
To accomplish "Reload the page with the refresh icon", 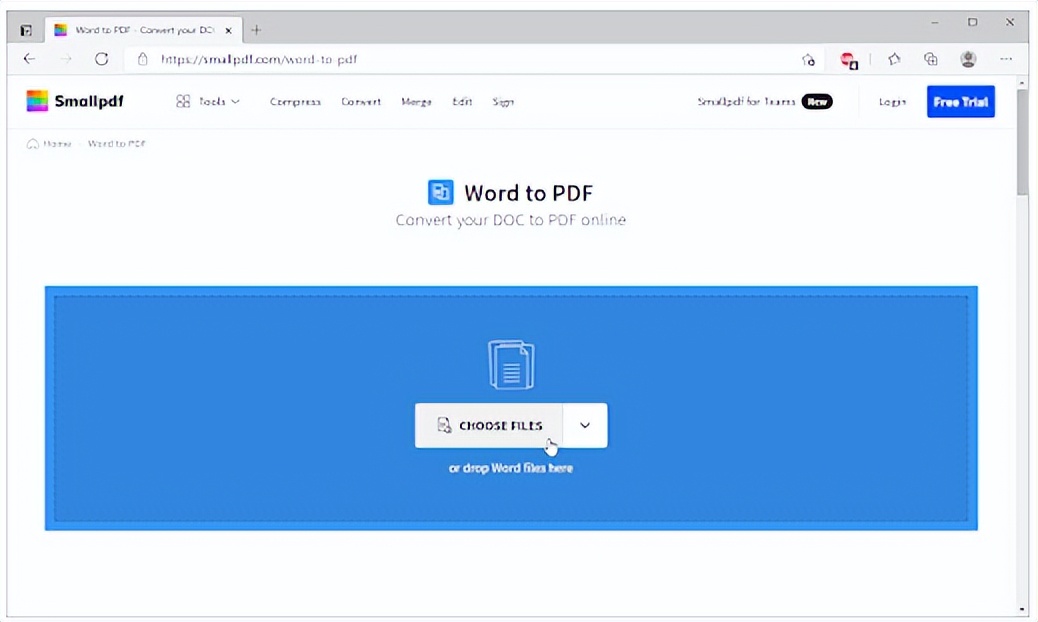I will (101, 59).
